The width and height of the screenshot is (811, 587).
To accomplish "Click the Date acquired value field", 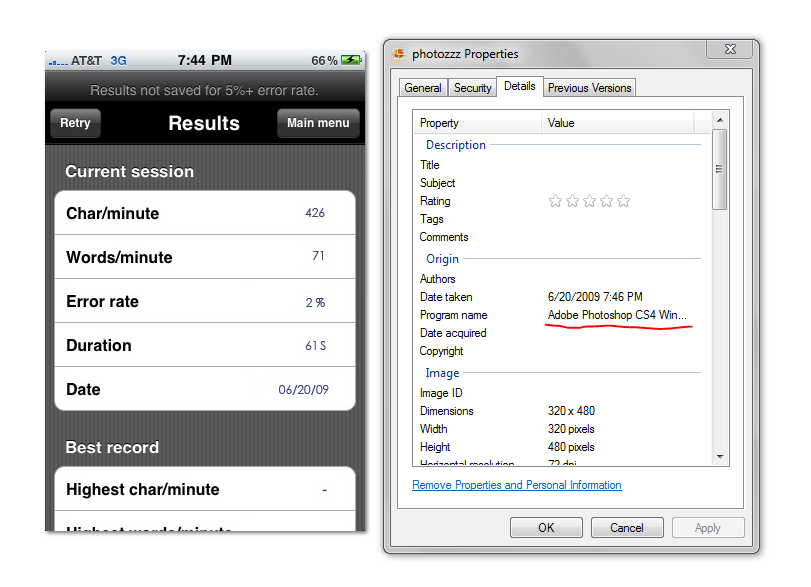I will tap(623, 333).
